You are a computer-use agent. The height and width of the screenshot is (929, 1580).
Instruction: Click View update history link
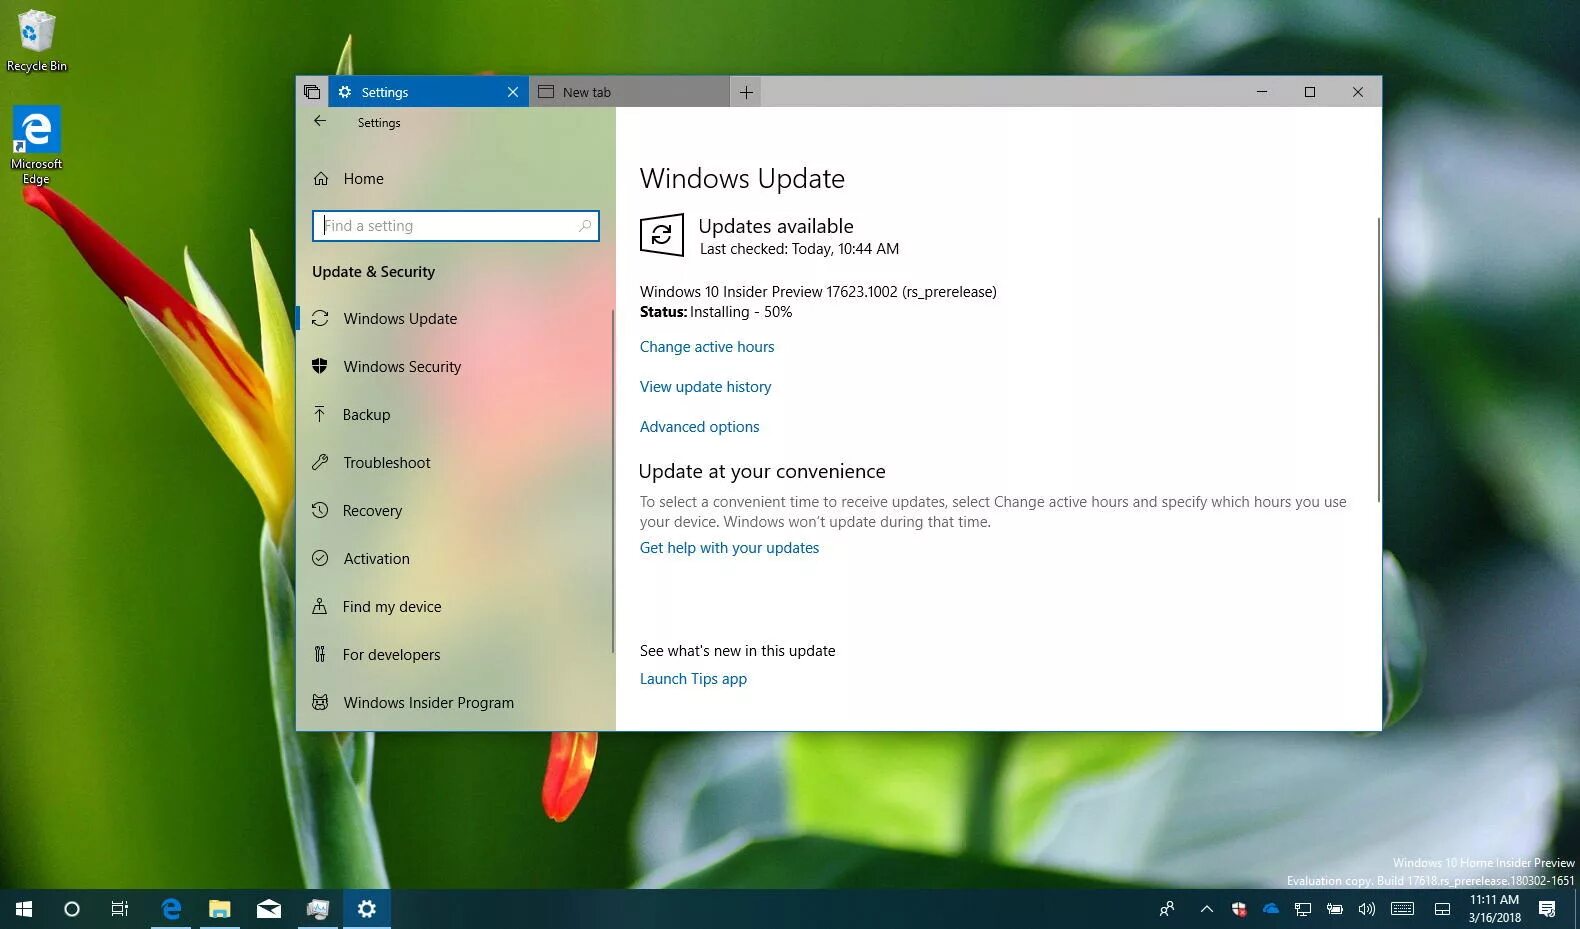[x=705, y=387]
